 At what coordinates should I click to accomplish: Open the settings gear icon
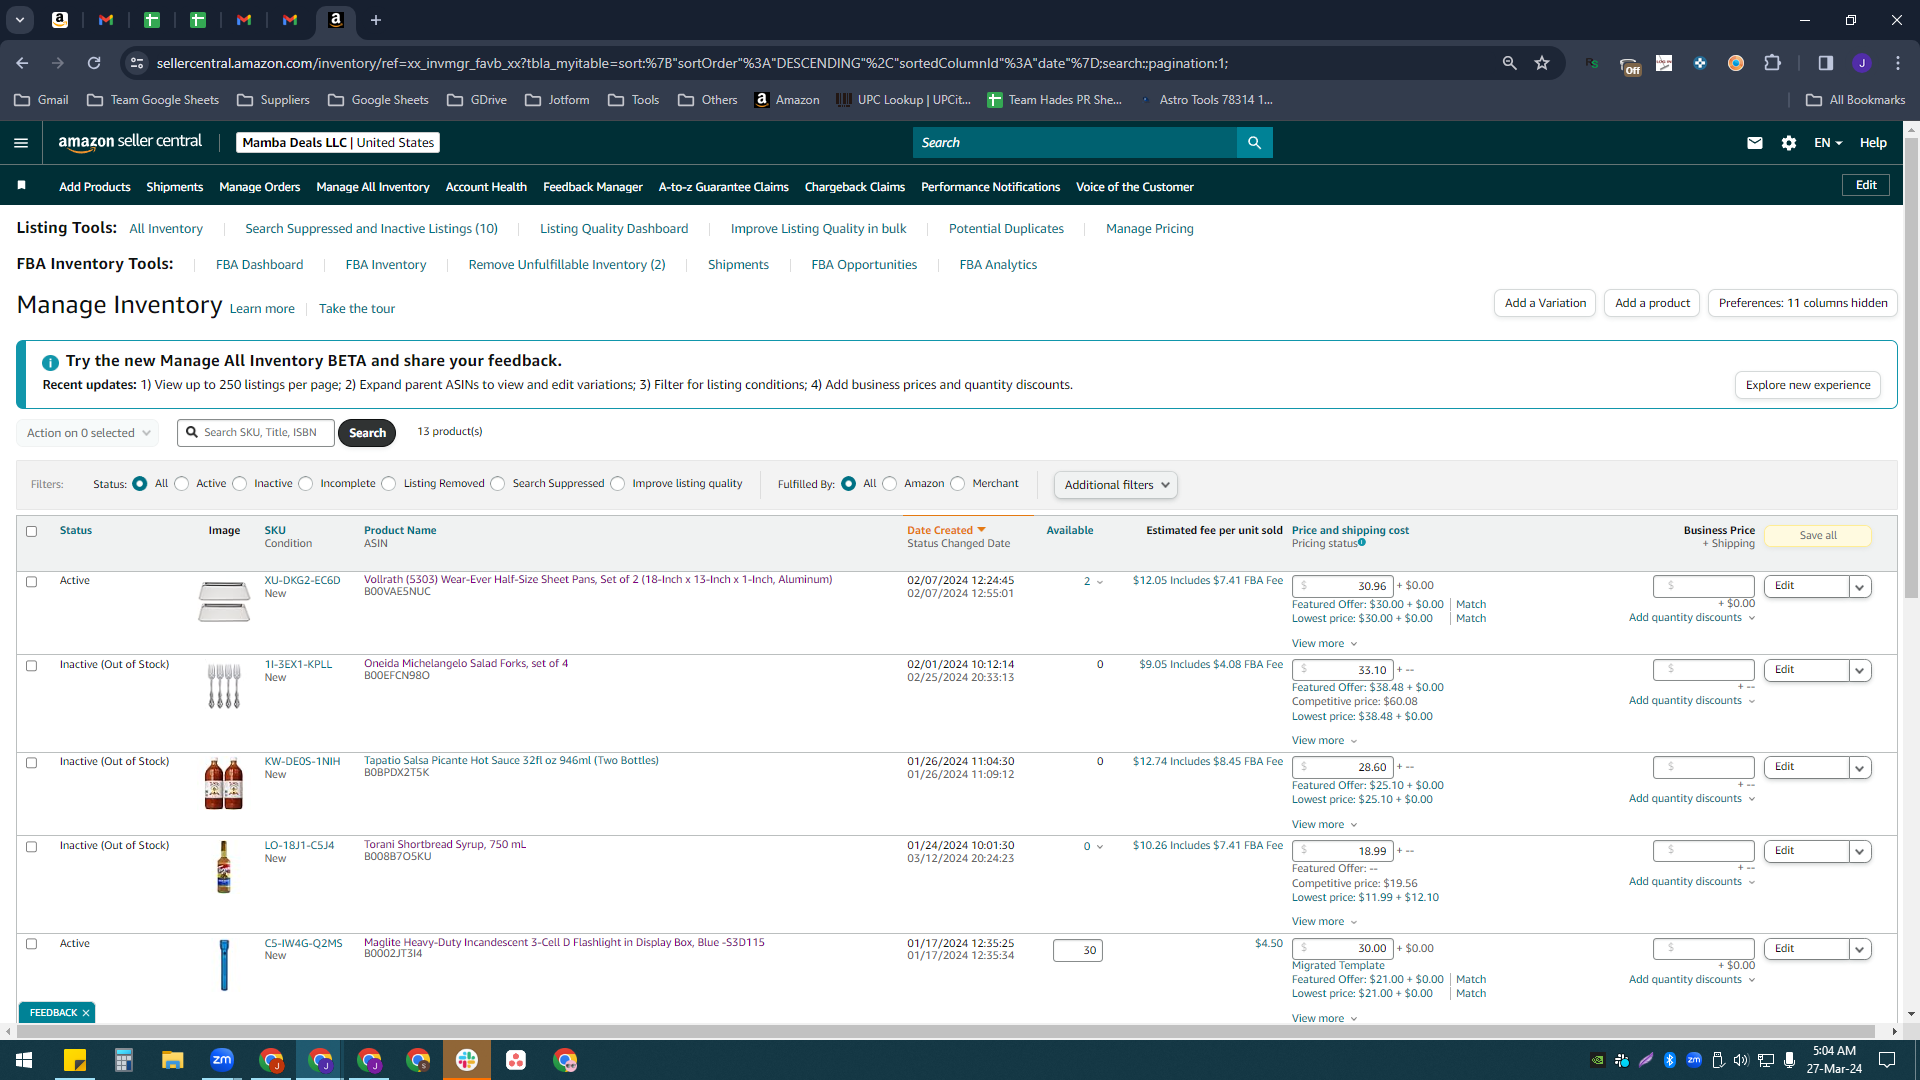point(1789,143)
